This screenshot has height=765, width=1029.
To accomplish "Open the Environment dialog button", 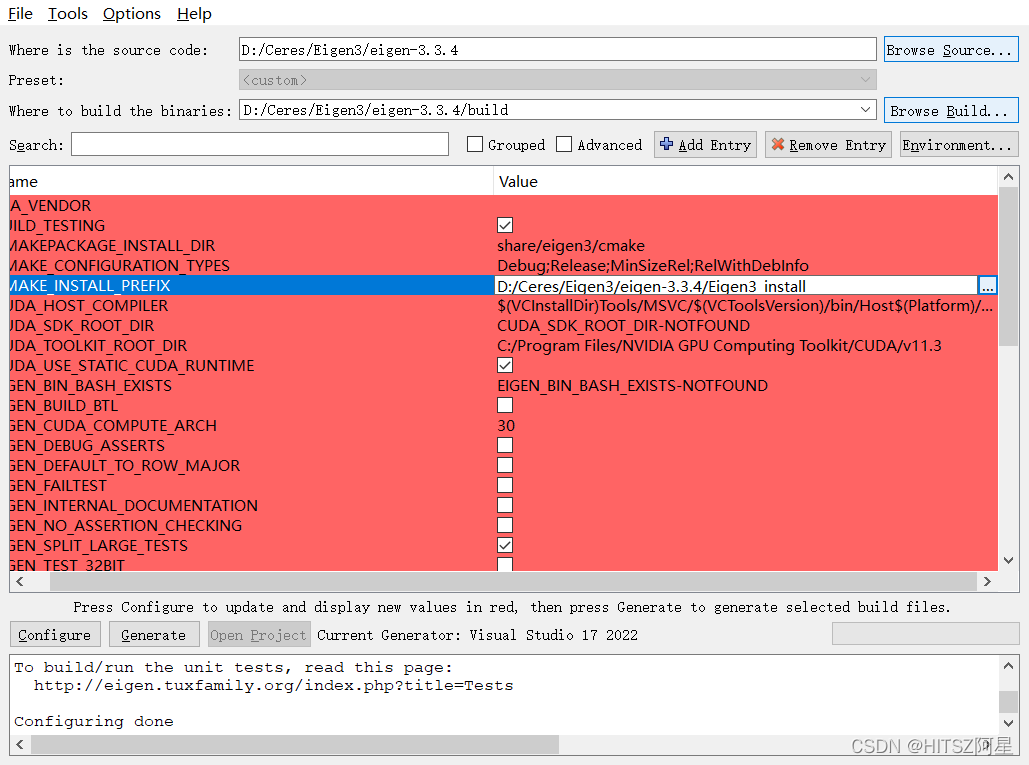I will coord(959,144).
